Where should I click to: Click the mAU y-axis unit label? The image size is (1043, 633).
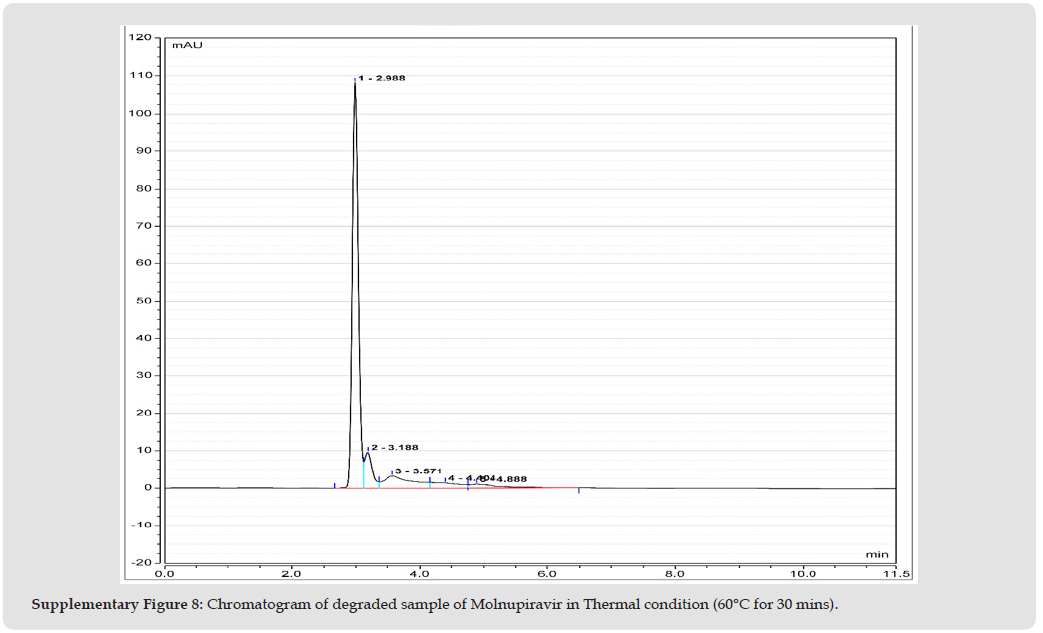point(185,45)
